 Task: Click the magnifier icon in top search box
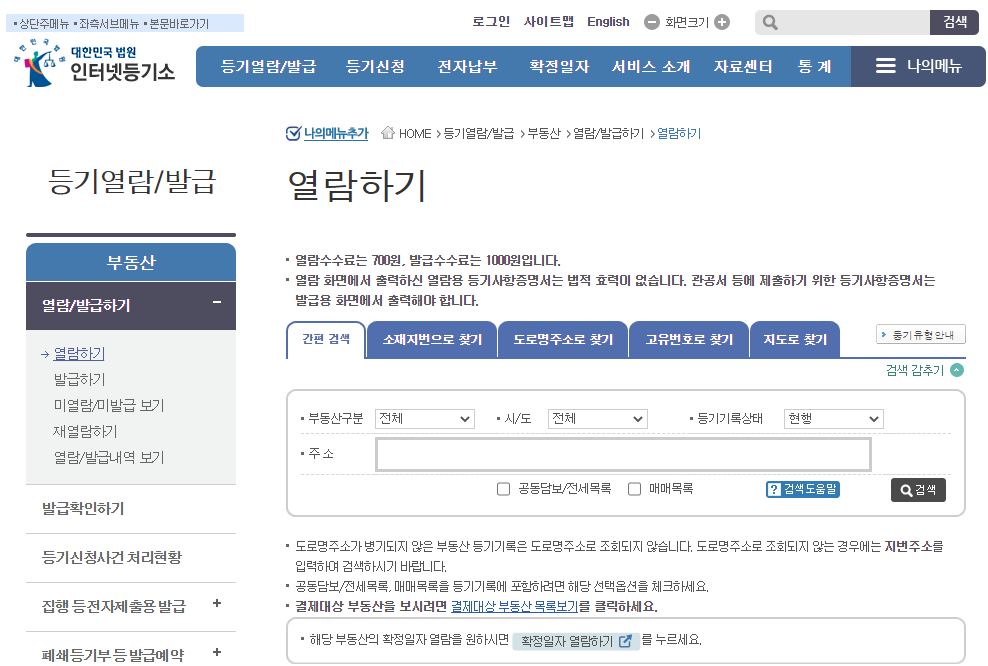[x=769, y=23]
